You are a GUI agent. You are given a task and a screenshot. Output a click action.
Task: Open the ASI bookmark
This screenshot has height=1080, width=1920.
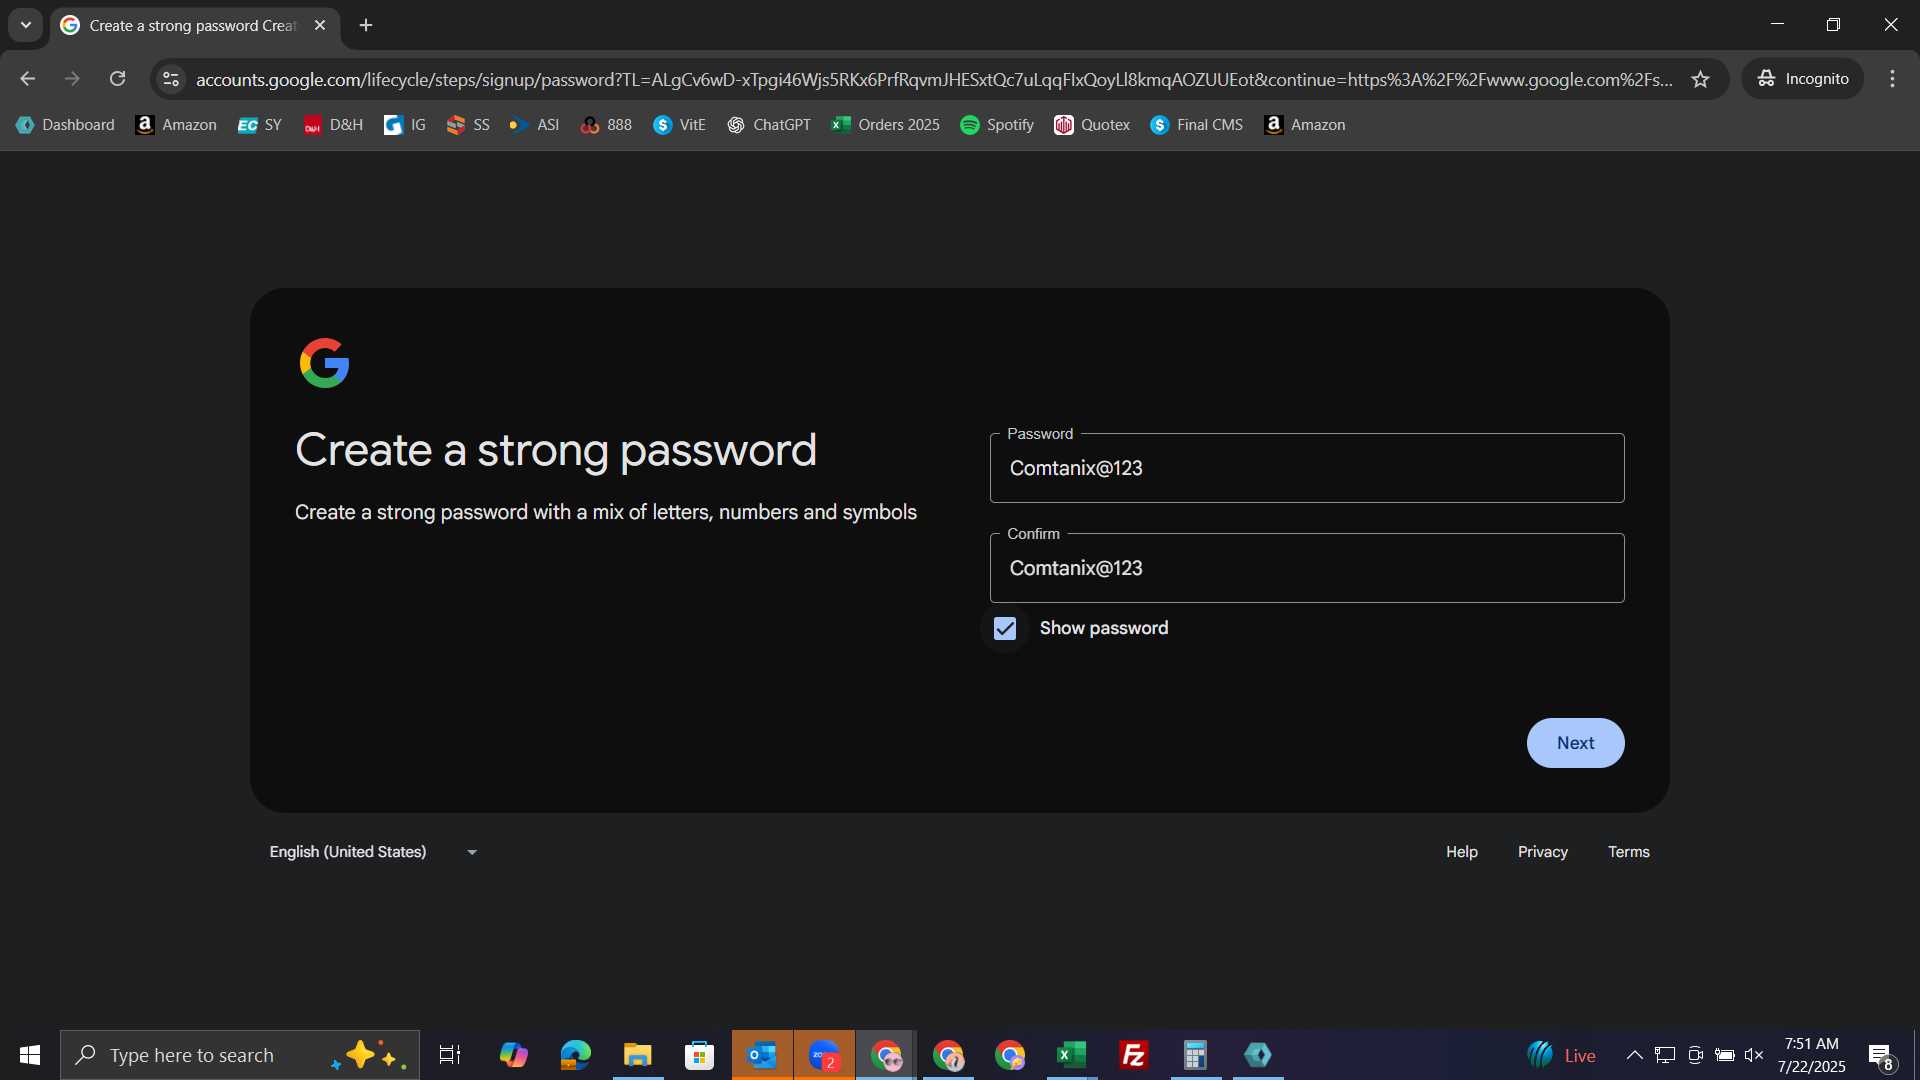pos(534,125)
